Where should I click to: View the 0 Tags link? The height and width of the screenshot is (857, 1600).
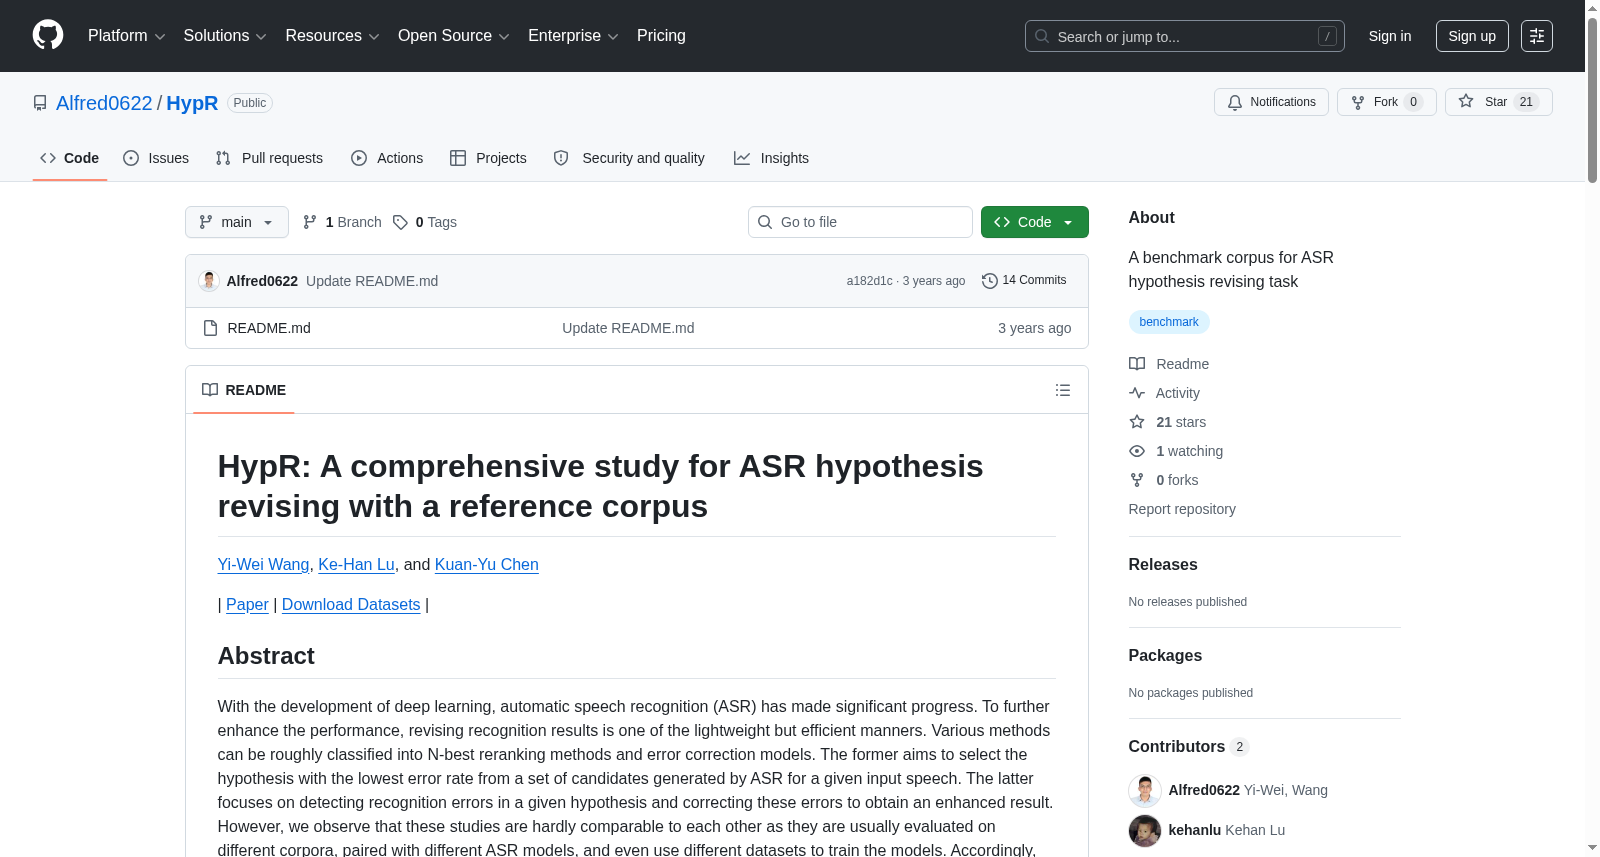[x=425, y=222]
